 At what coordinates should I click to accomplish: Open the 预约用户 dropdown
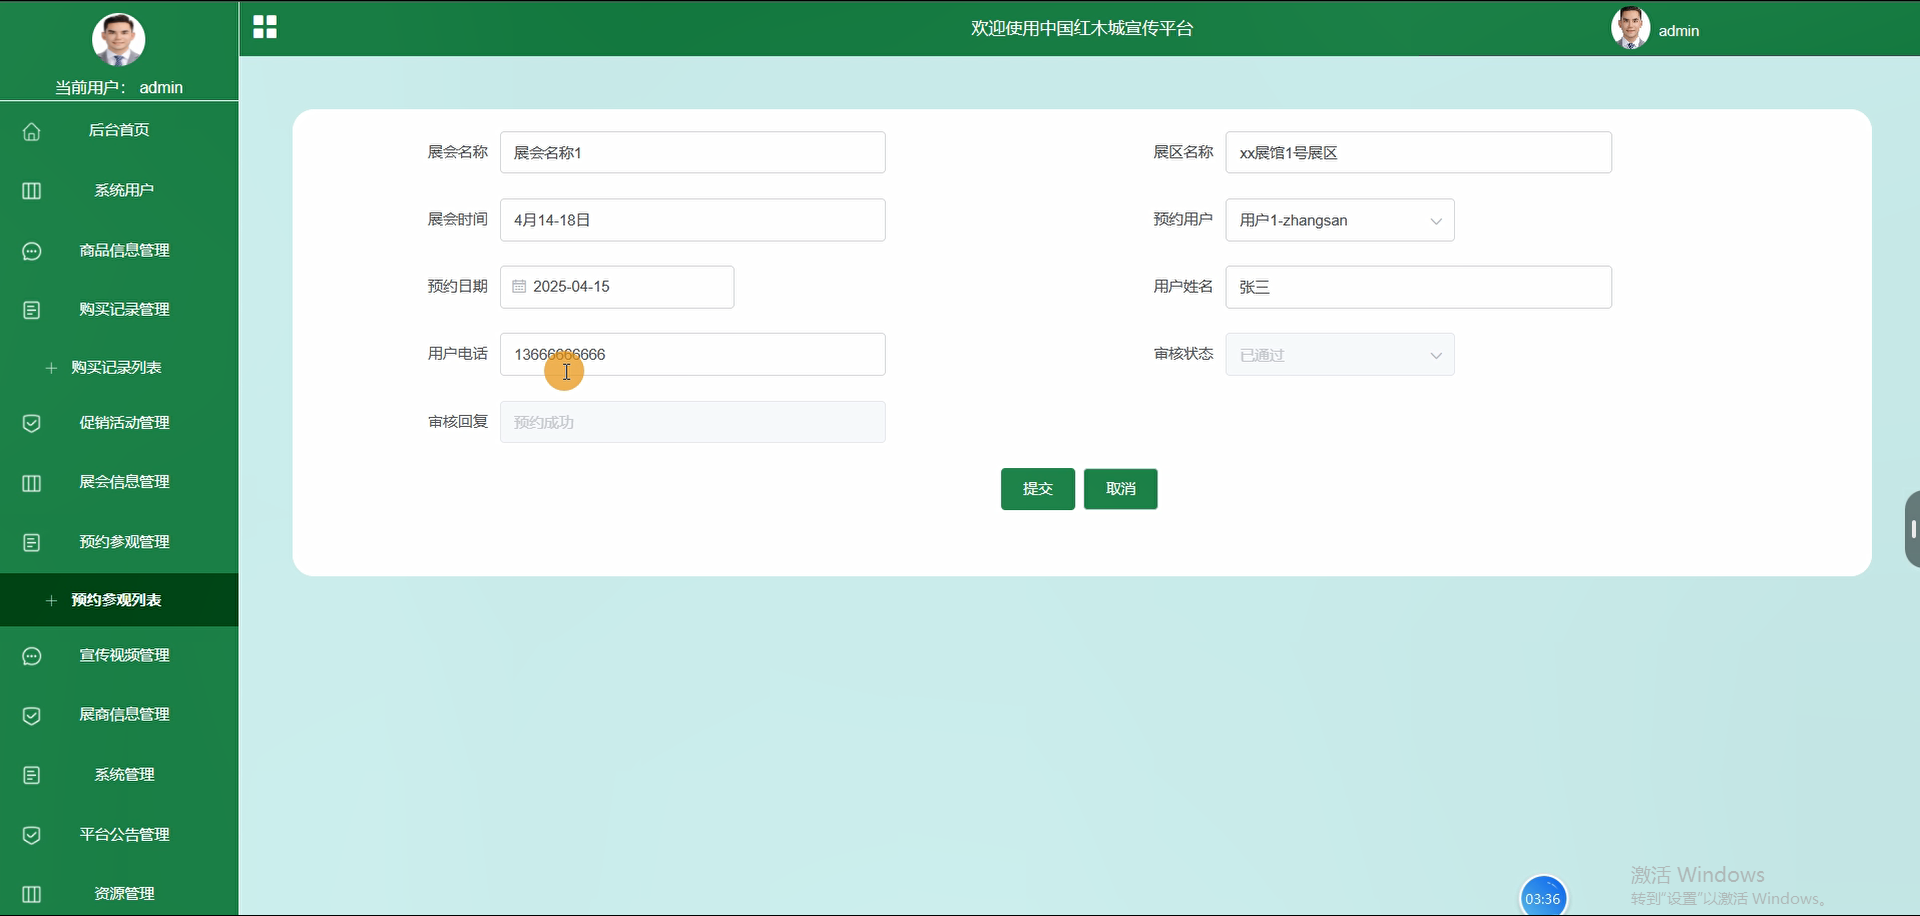click(x=1437, y=220)
